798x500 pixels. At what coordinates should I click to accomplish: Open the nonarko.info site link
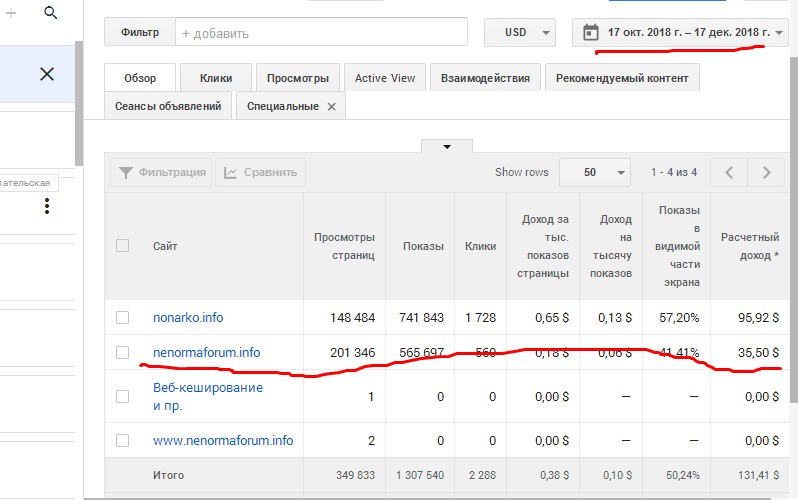pyautogui.click(x=188, y=317)
